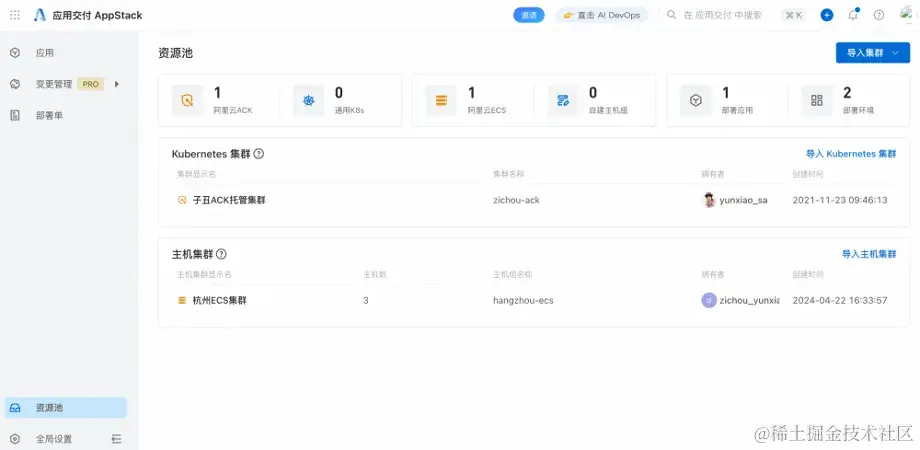Click the 全局设置 gear icon
Image resolution: width=920 pixels, height=450 pixels.
[15, 439]
